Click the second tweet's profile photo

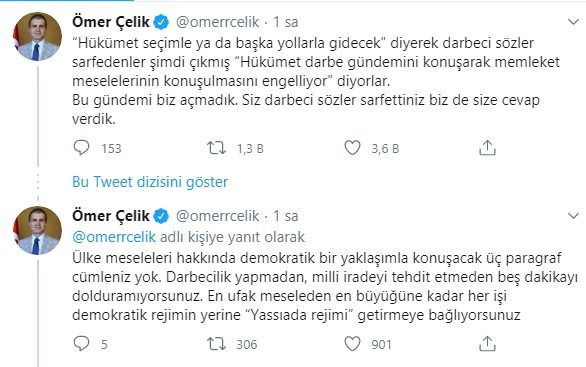(37, 230)
